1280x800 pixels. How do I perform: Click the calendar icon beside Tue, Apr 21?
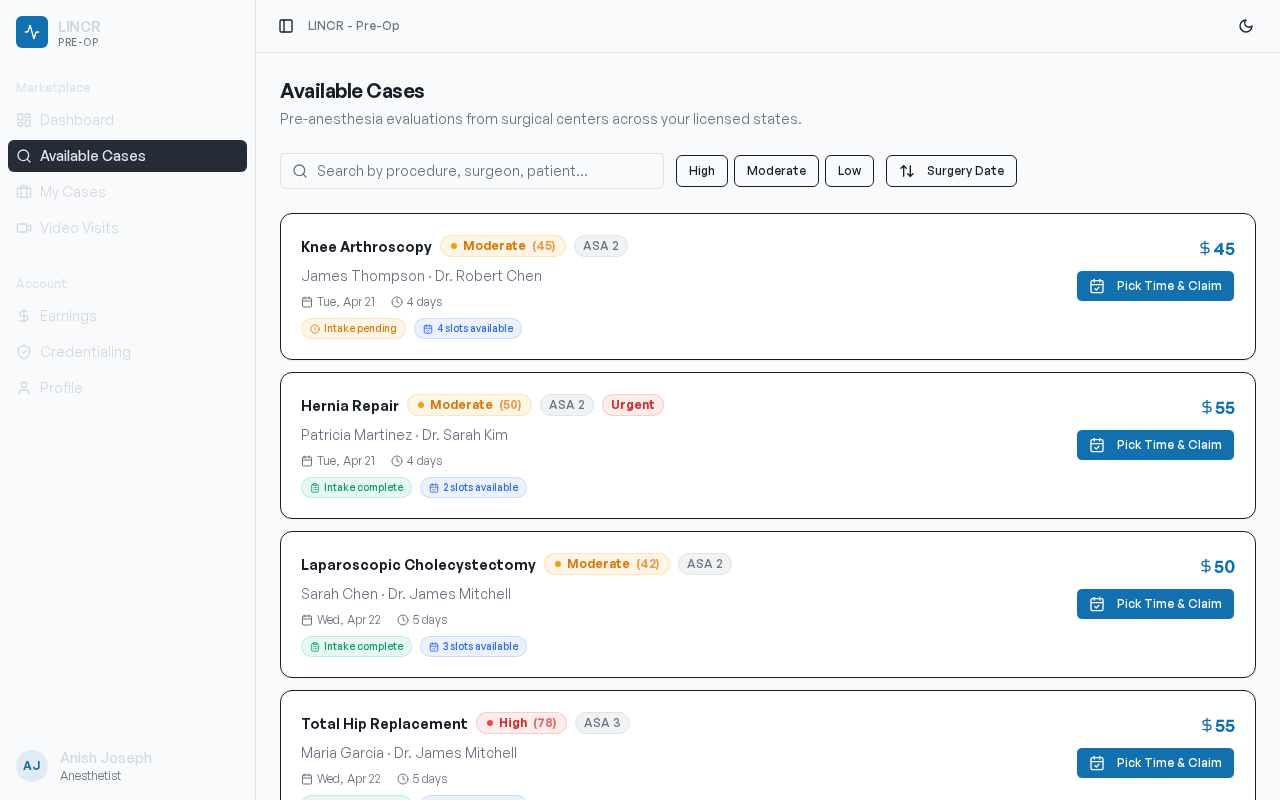(x=308, y=302)
